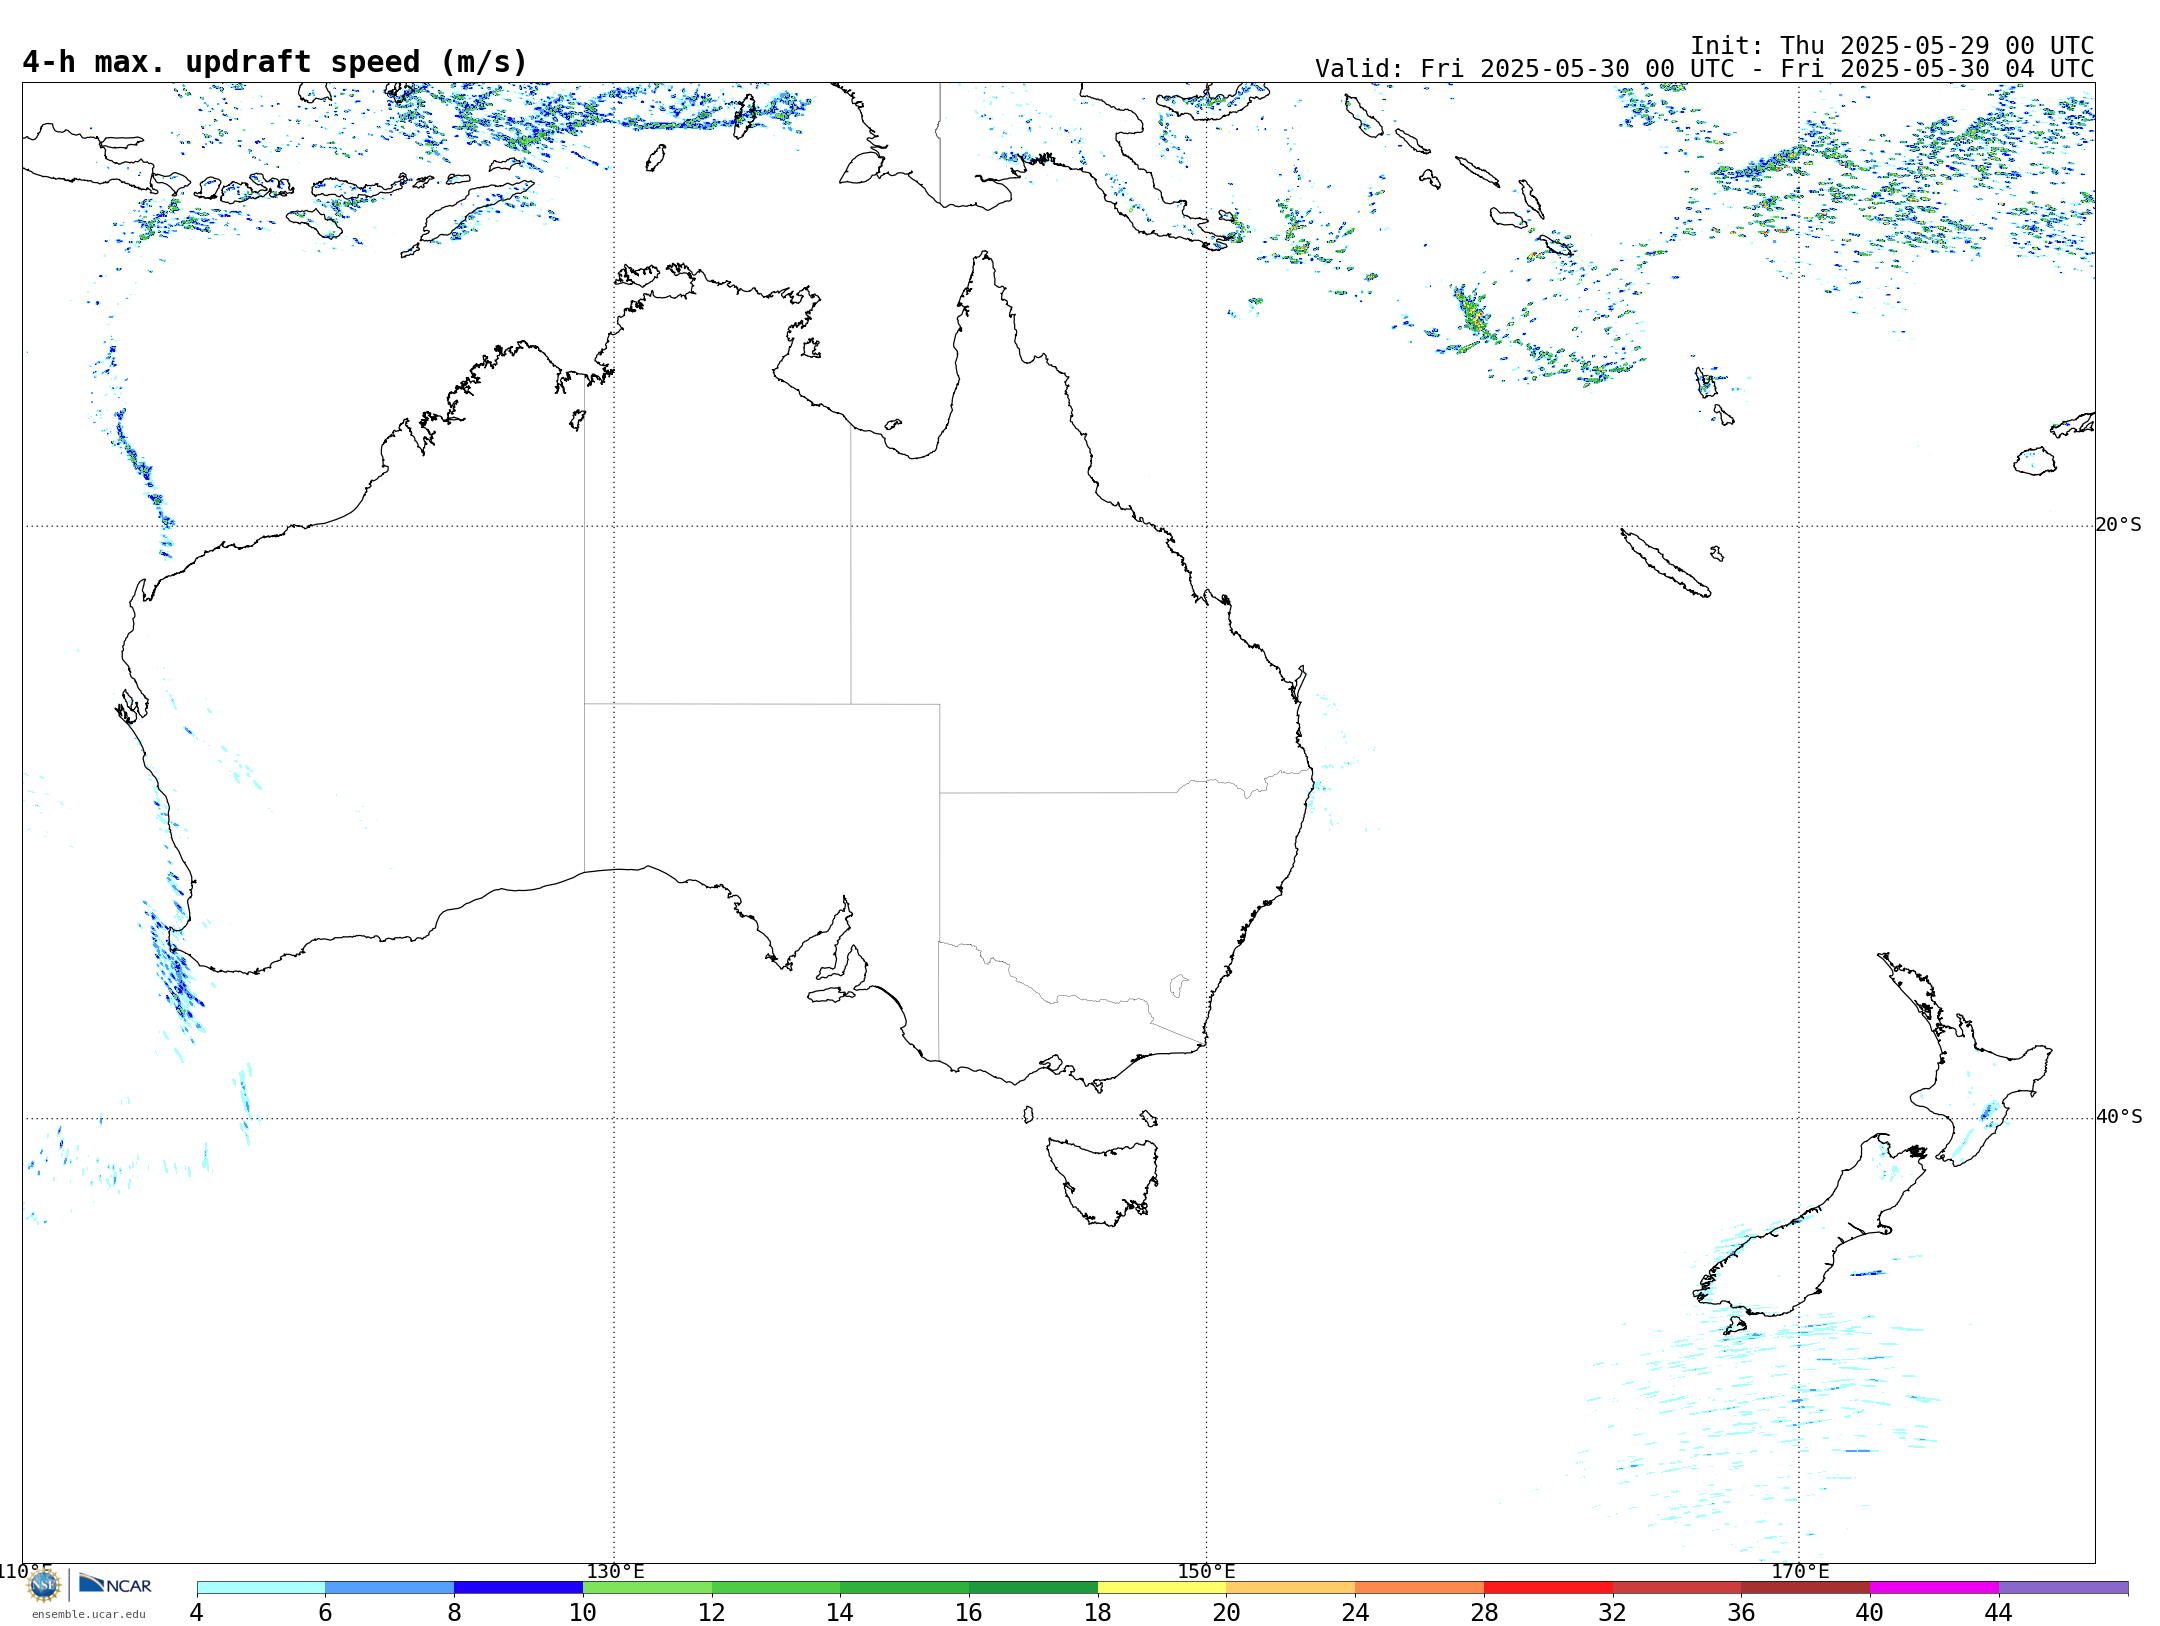This screenshot has height=1626, width=2160.
Task: Click the 40°S latitude label
Action: click(x=2119, y=1117)
